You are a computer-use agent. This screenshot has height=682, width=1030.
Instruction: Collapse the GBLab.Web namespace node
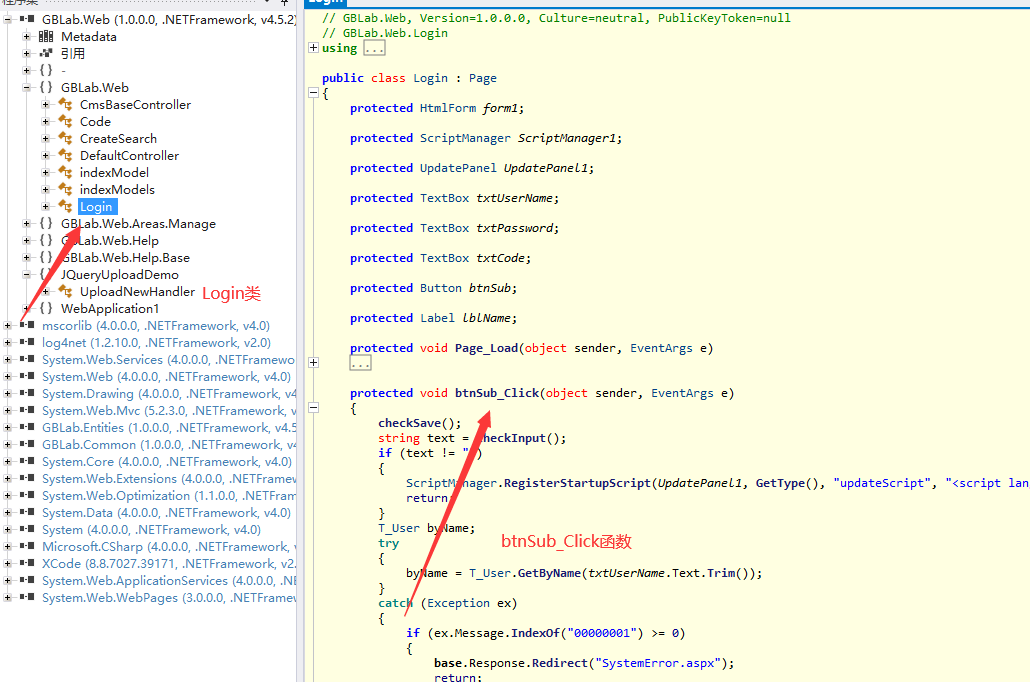[27, 88]
